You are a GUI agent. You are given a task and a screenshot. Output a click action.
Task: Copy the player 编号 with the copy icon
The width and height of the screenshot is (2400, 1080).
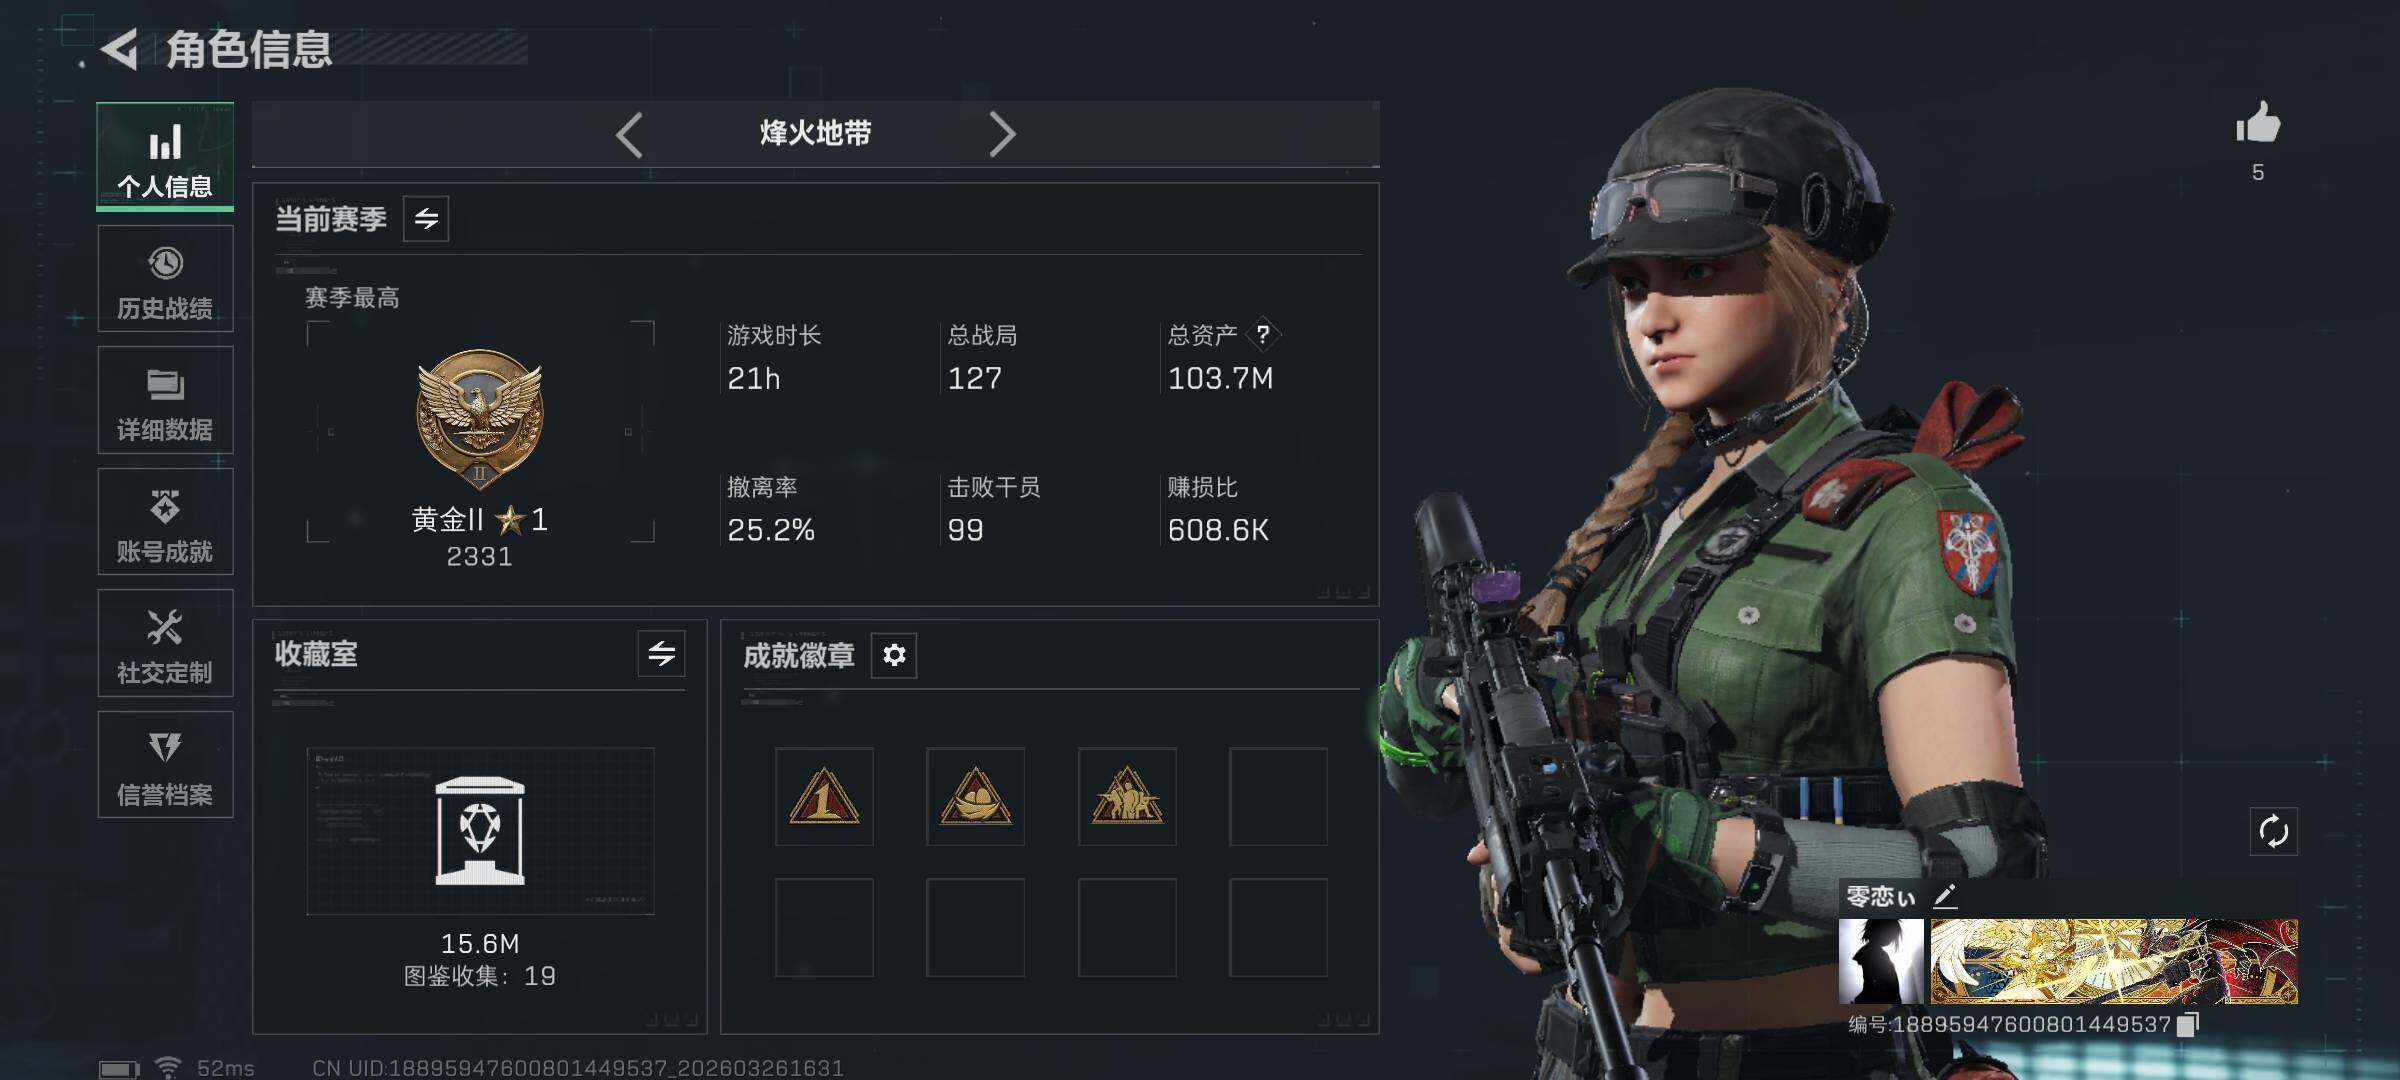pos(2188,1024)
